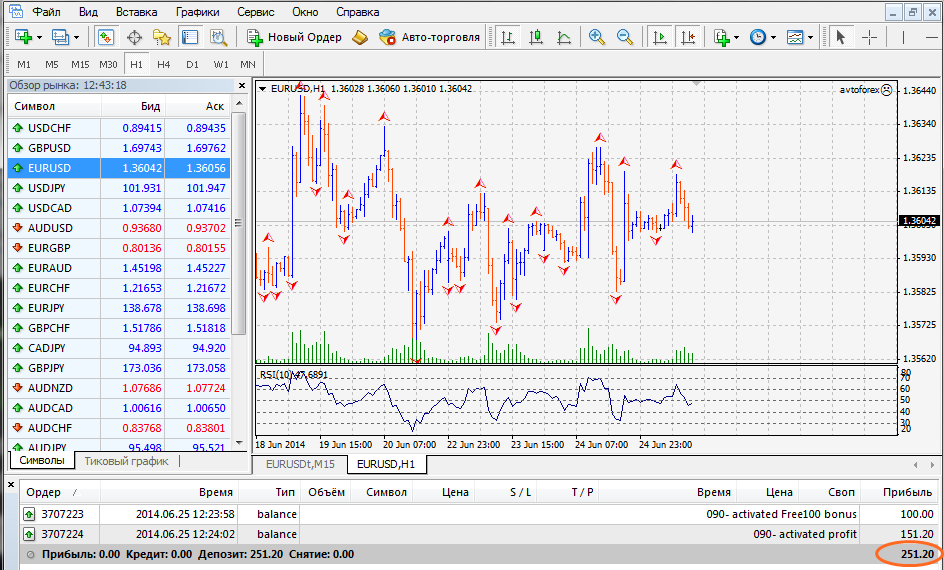
Task: Toggle the Terminal panel icon
Action: click(x=190, y=37)
